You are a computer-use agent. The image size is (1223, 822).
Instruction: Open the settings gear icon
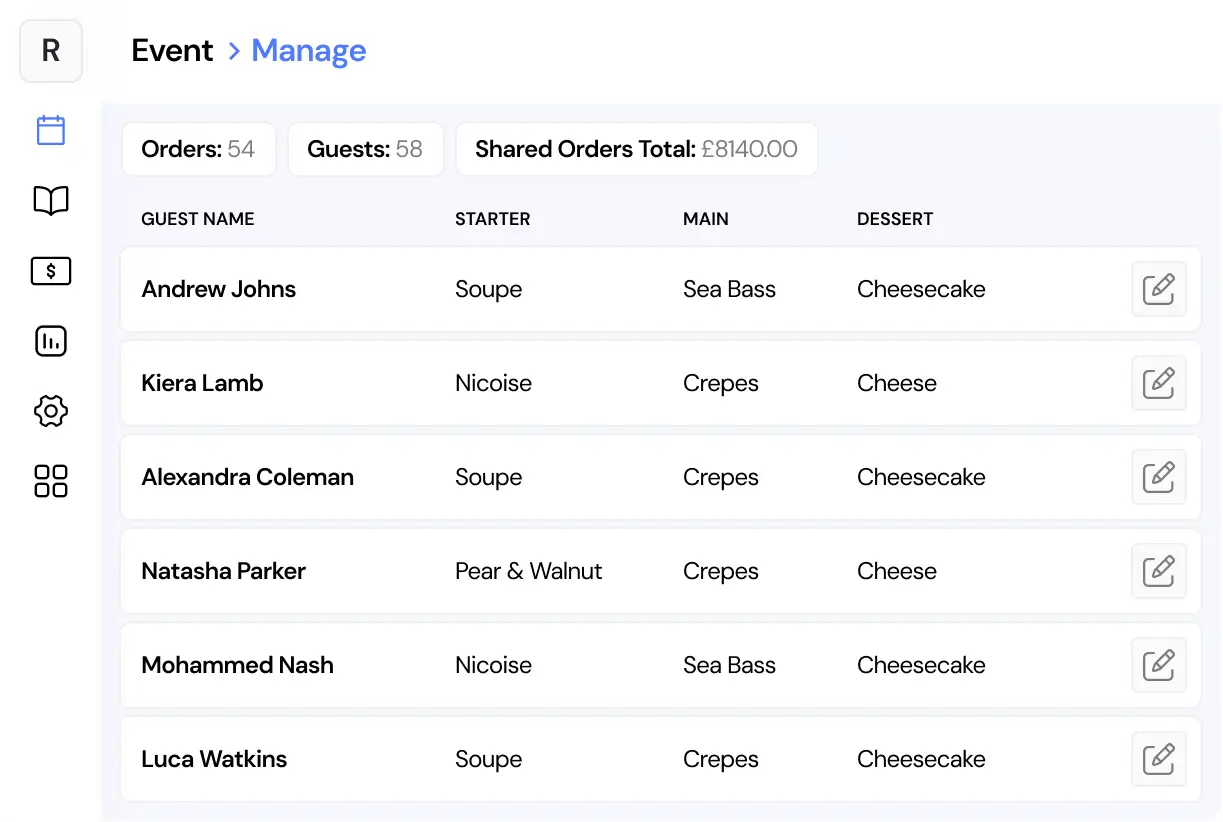point(51,411)
